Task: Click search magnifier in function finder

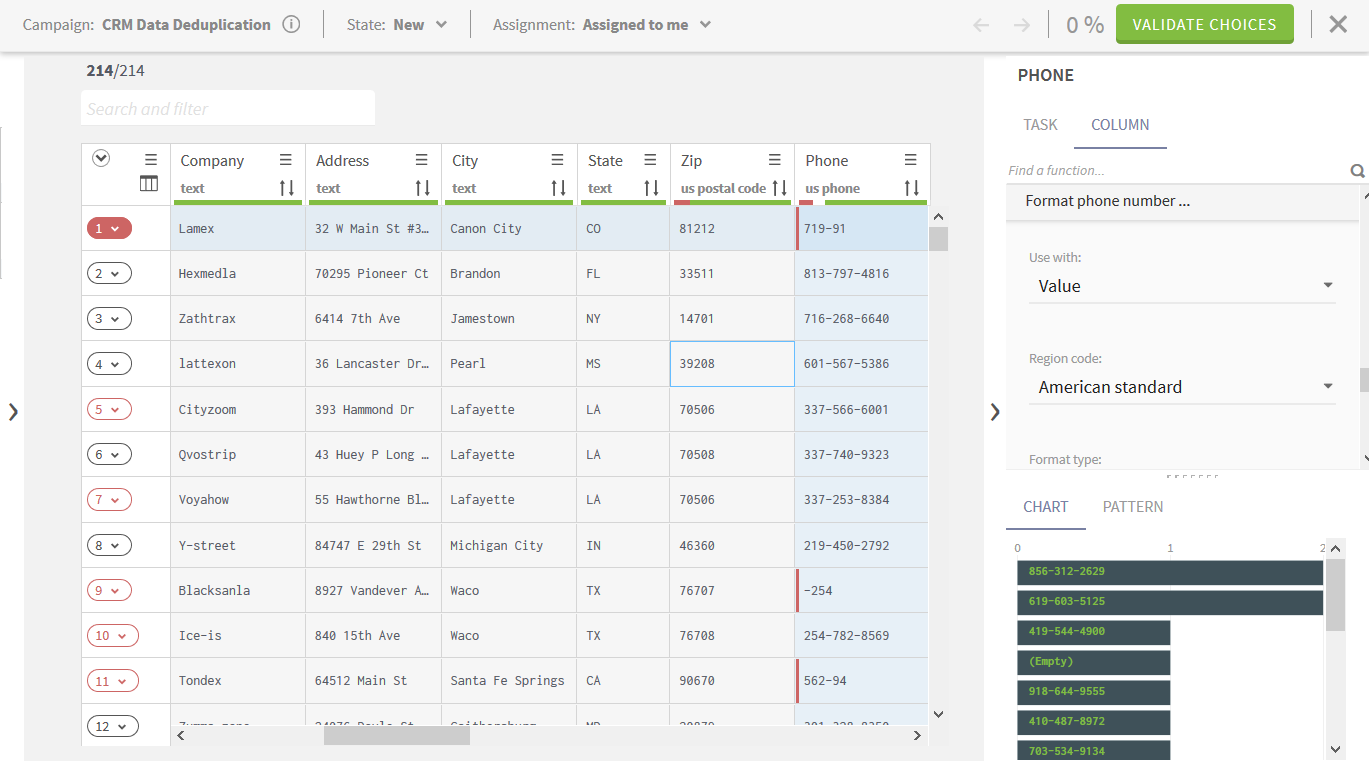Action: [x=1357, y=171]
